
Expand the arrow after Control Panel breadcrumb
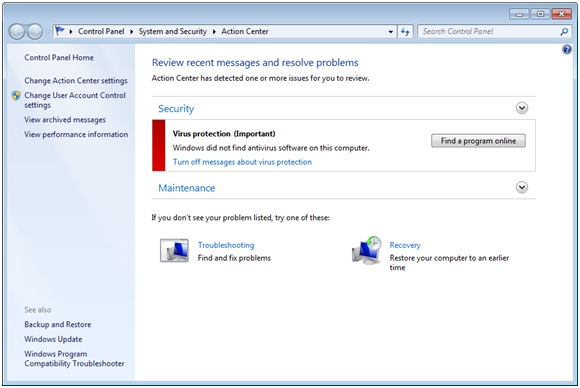[x=131, y=32]
